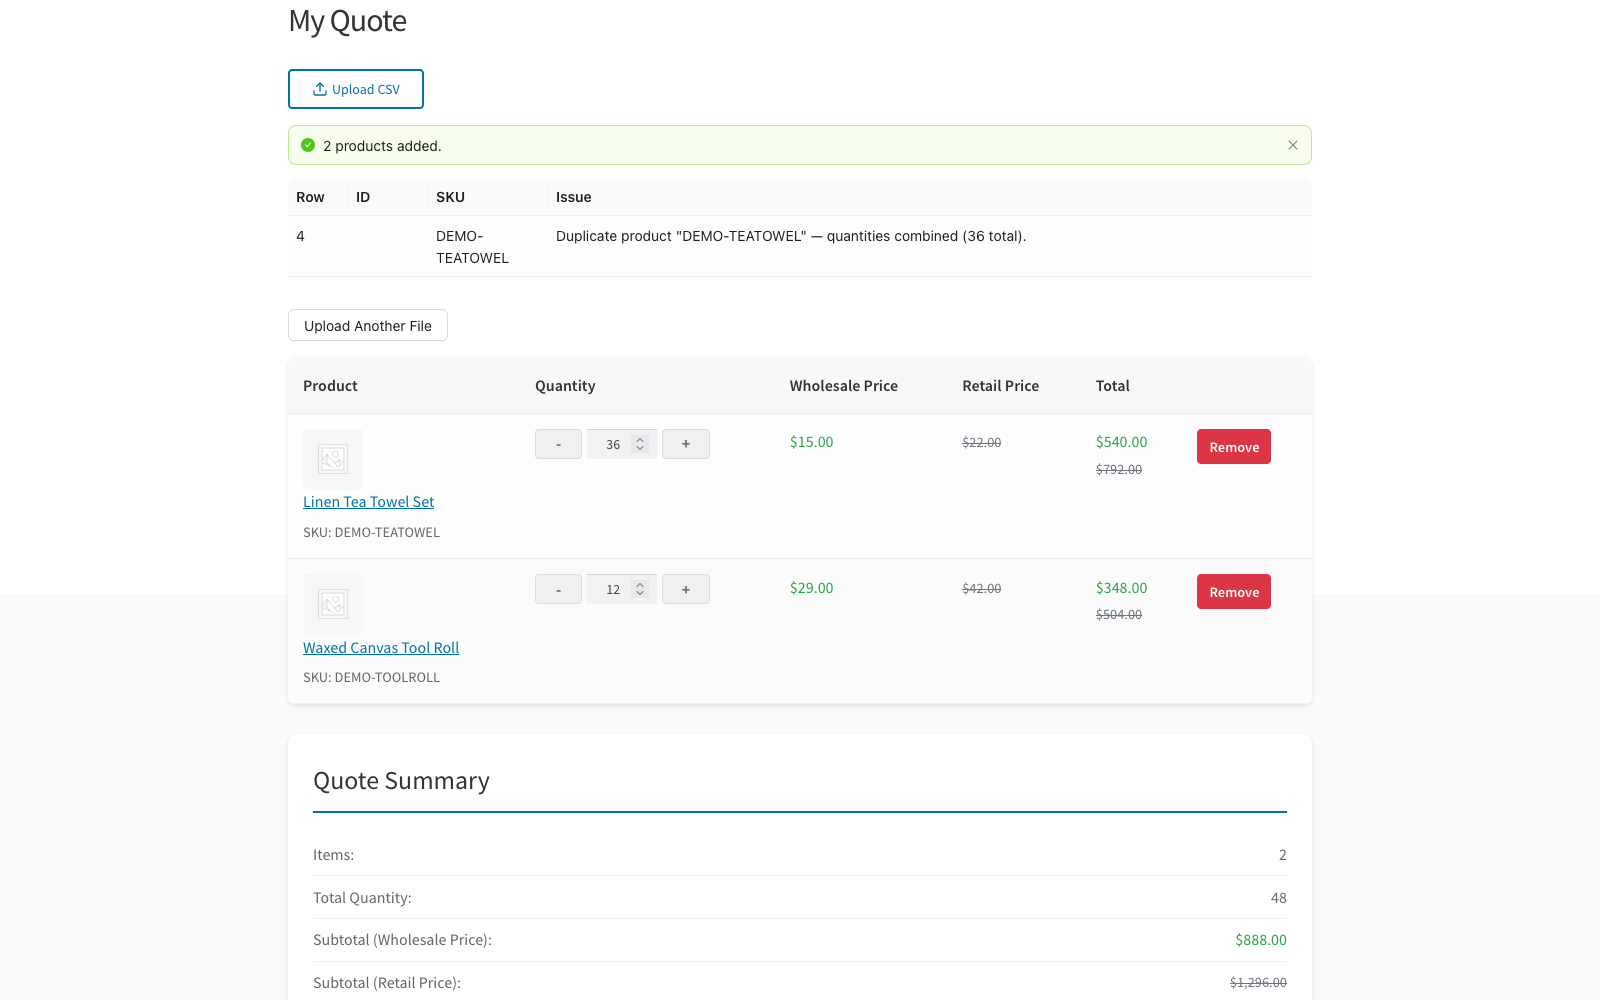
Task: Click the Quantity column header
Action: pyautogui.click(x=565, y=386)
